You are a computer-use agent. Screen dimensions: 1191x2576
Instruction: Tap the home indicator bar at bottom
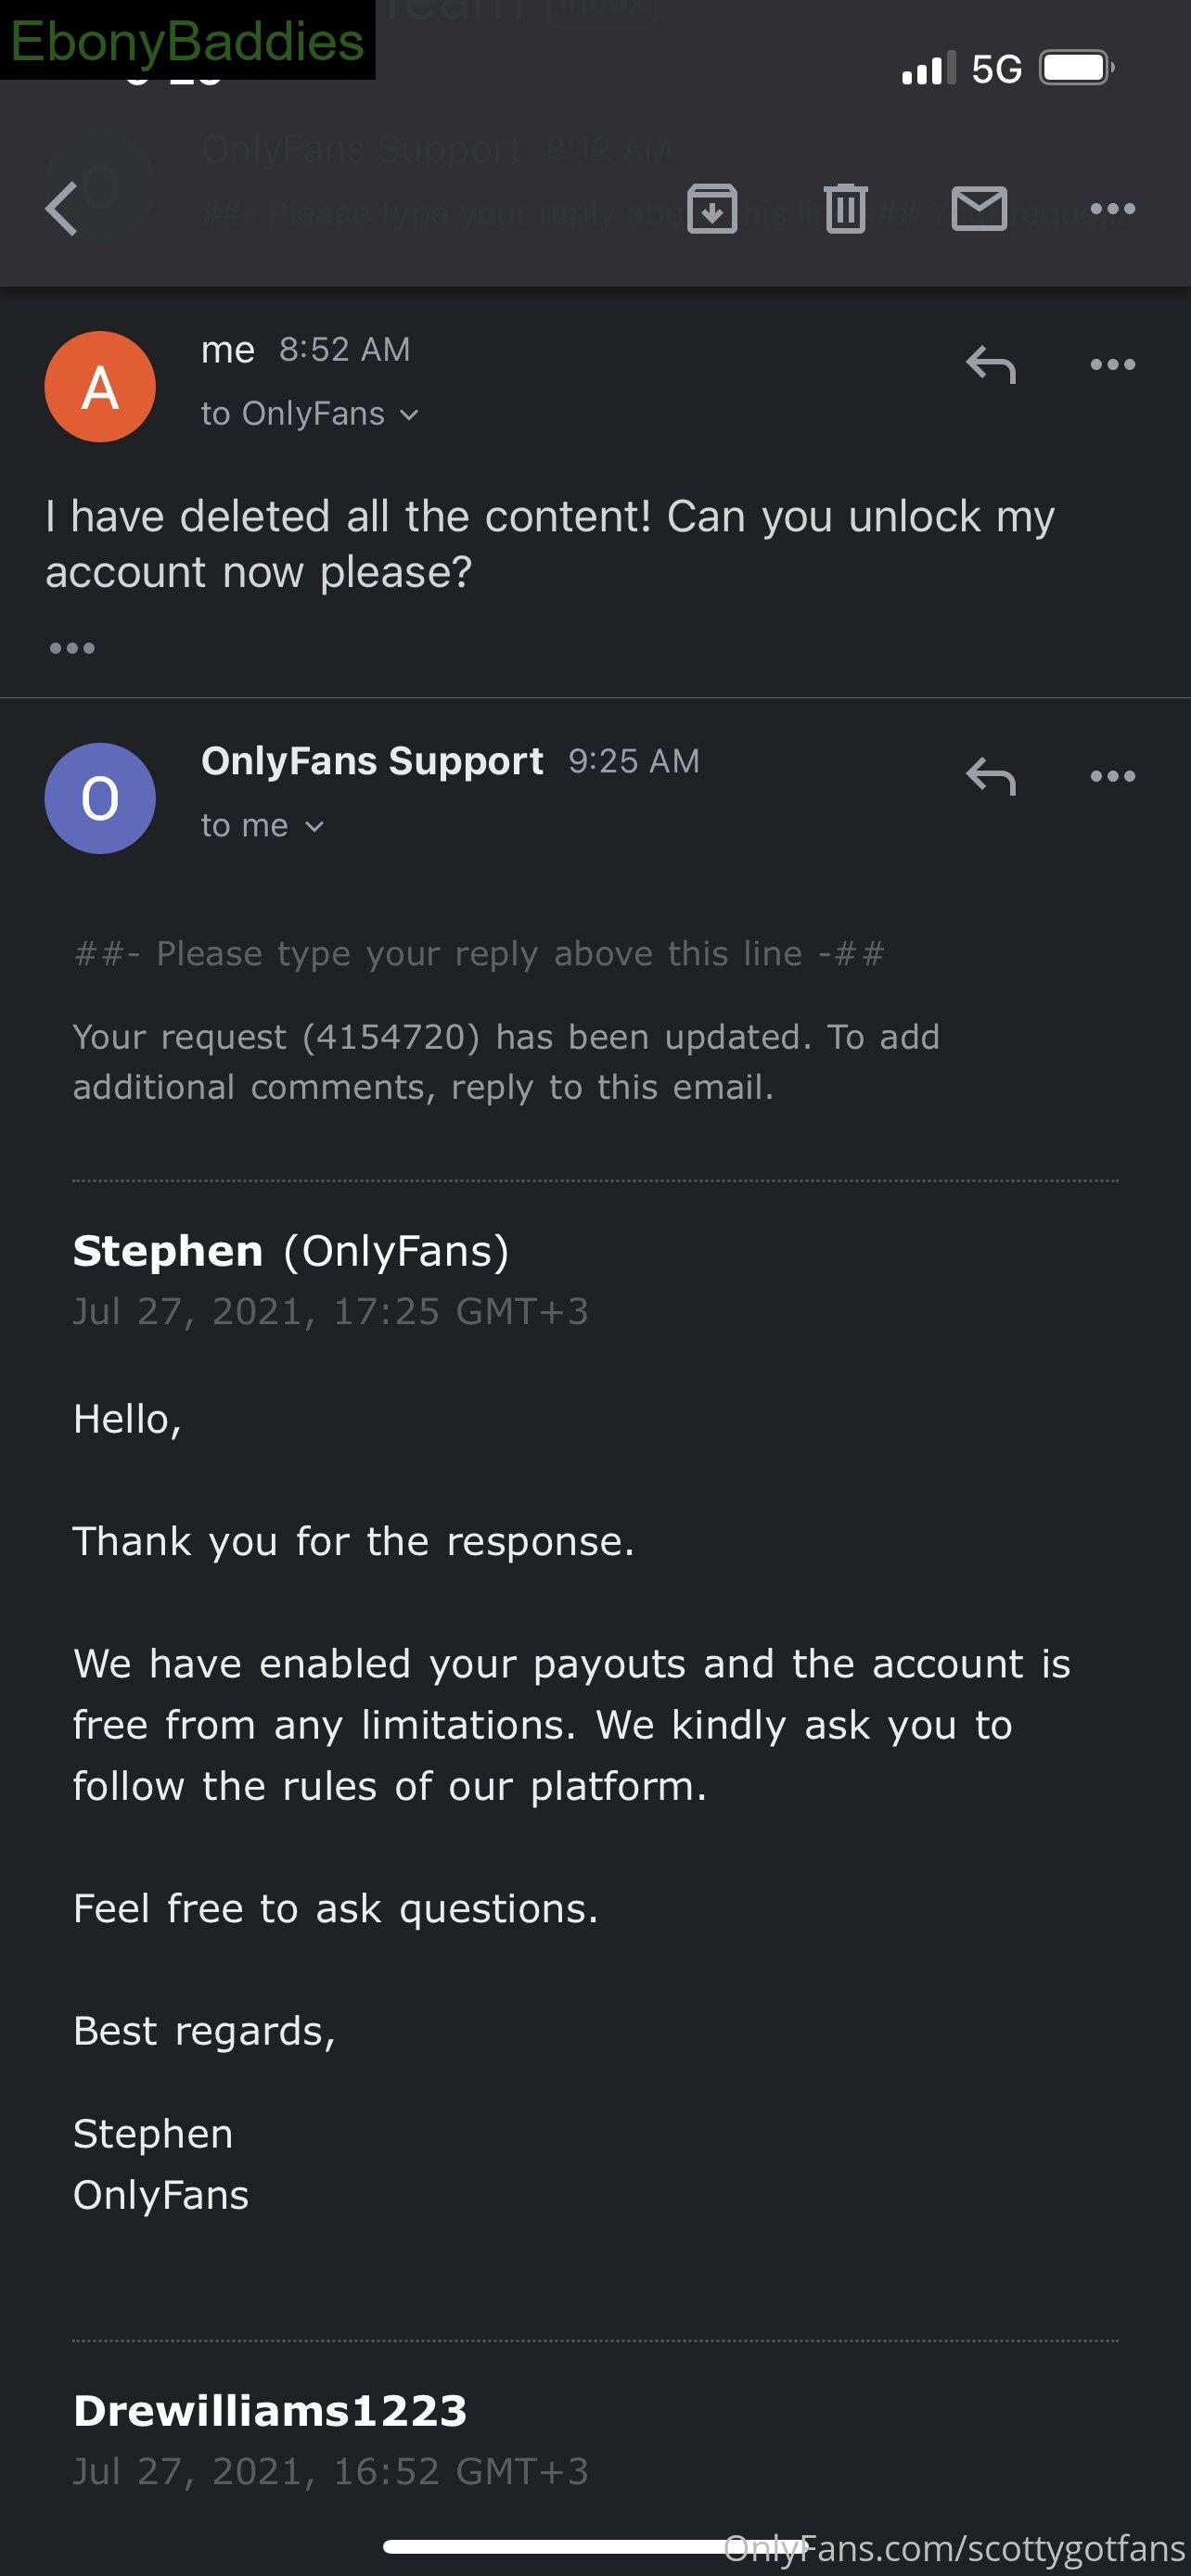[x=594, y=2546]
